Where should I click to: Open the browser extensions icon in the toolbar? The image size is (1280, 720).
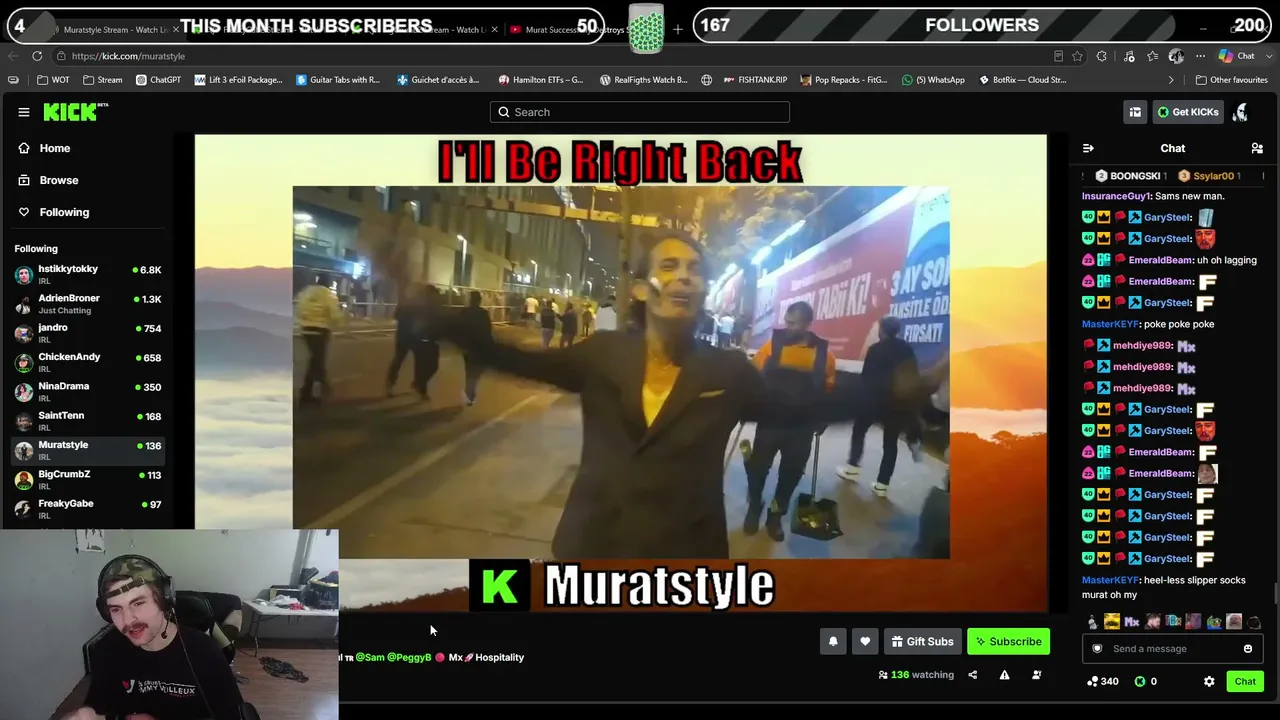click(1102, 56)
